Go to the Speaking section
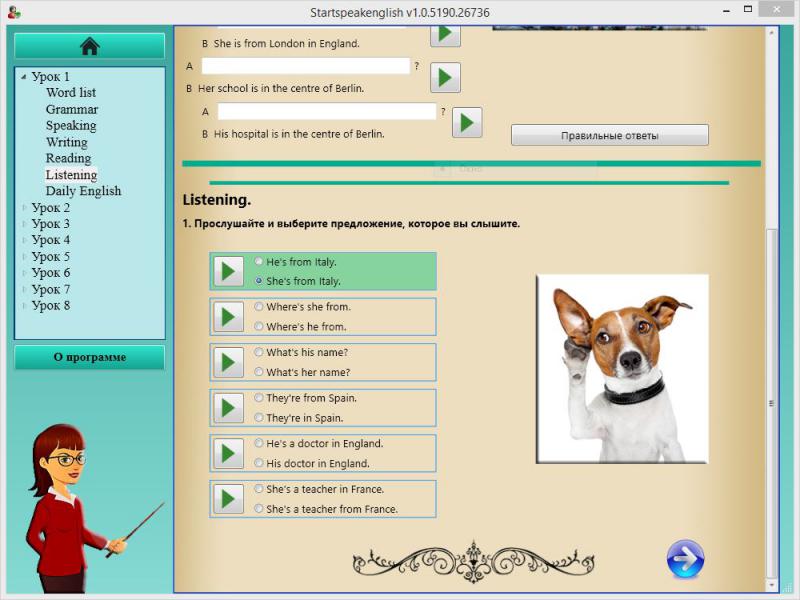The height and width of the screenshot is (600, 800). pyautogui.click(x=71, y=126)
